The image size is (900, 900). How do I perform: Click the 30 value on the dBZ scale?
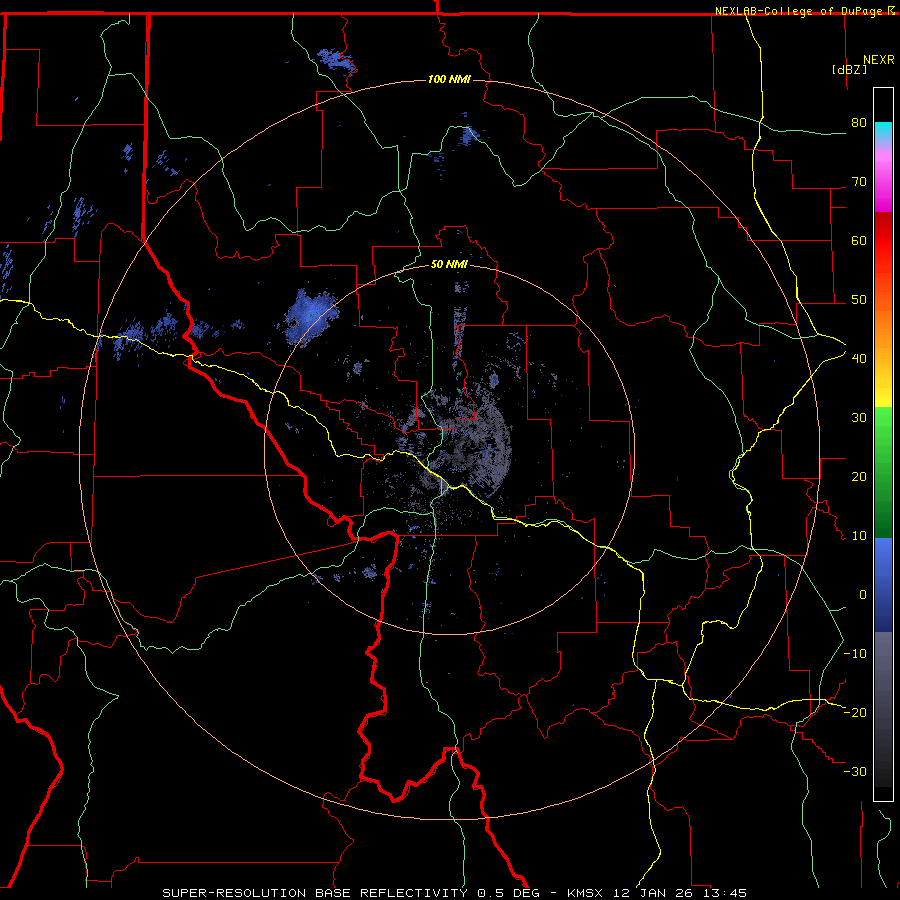point(859,417)
